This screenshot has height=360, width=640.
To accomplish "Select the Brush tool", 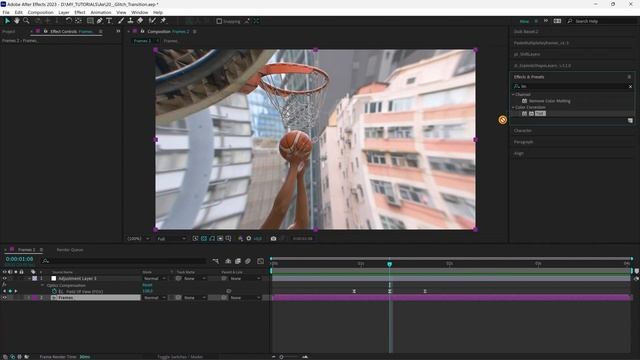I will pos(121,21).
